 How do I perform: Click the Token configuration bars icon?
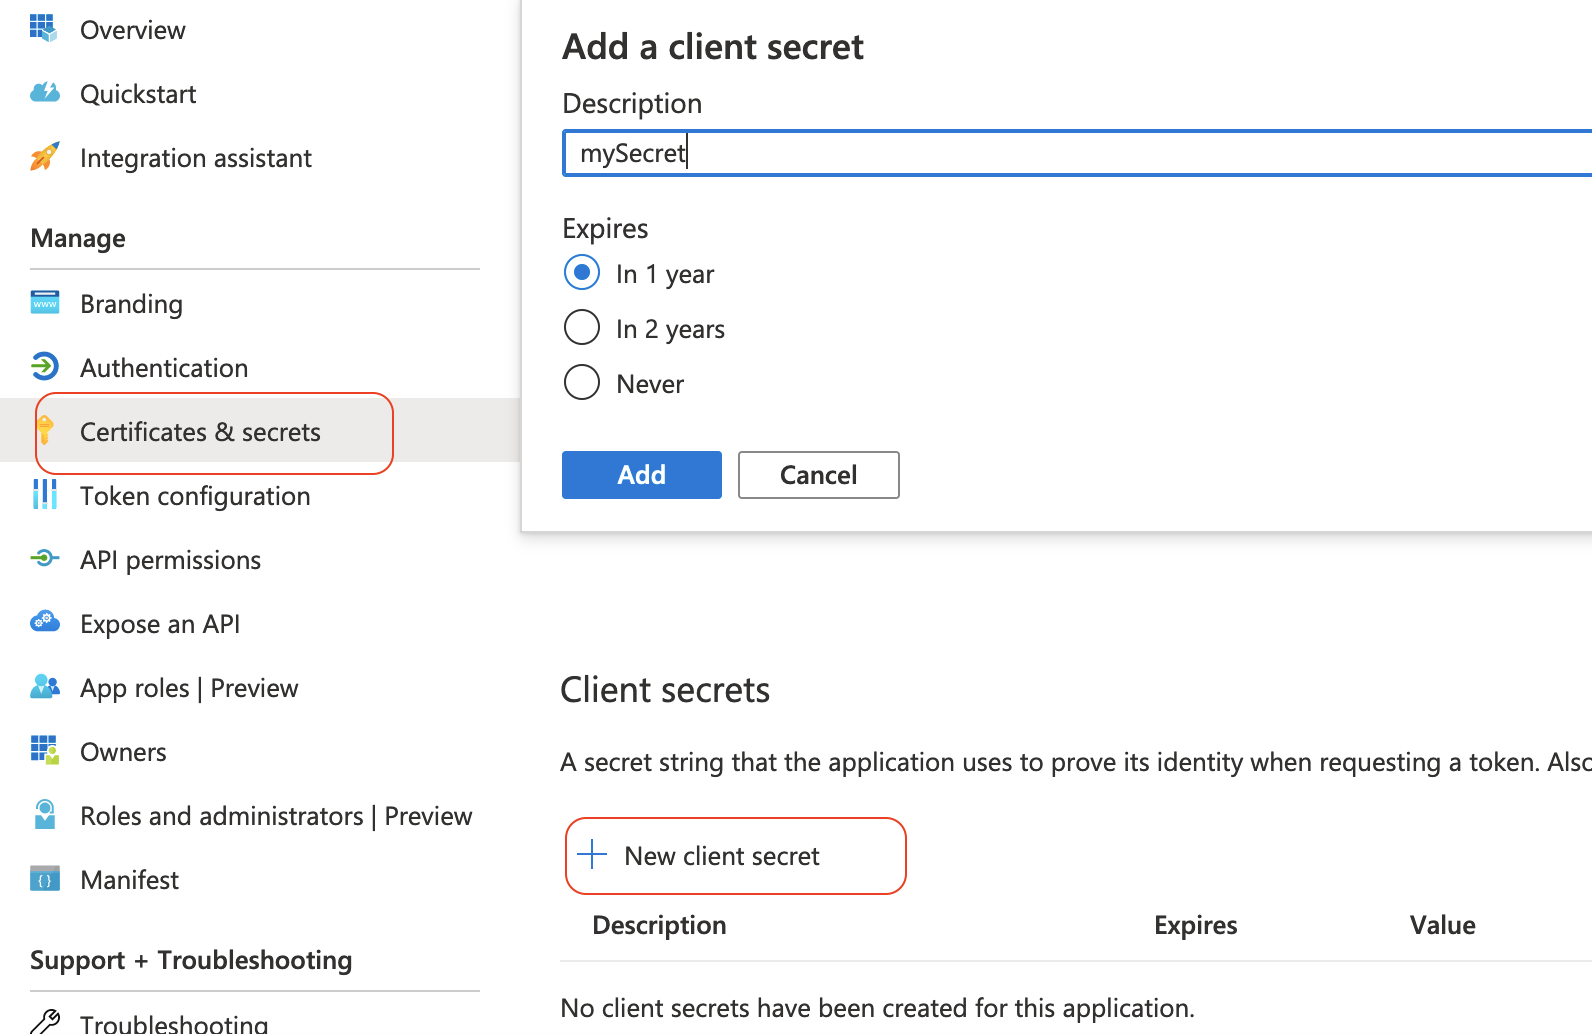coord(45,495)
